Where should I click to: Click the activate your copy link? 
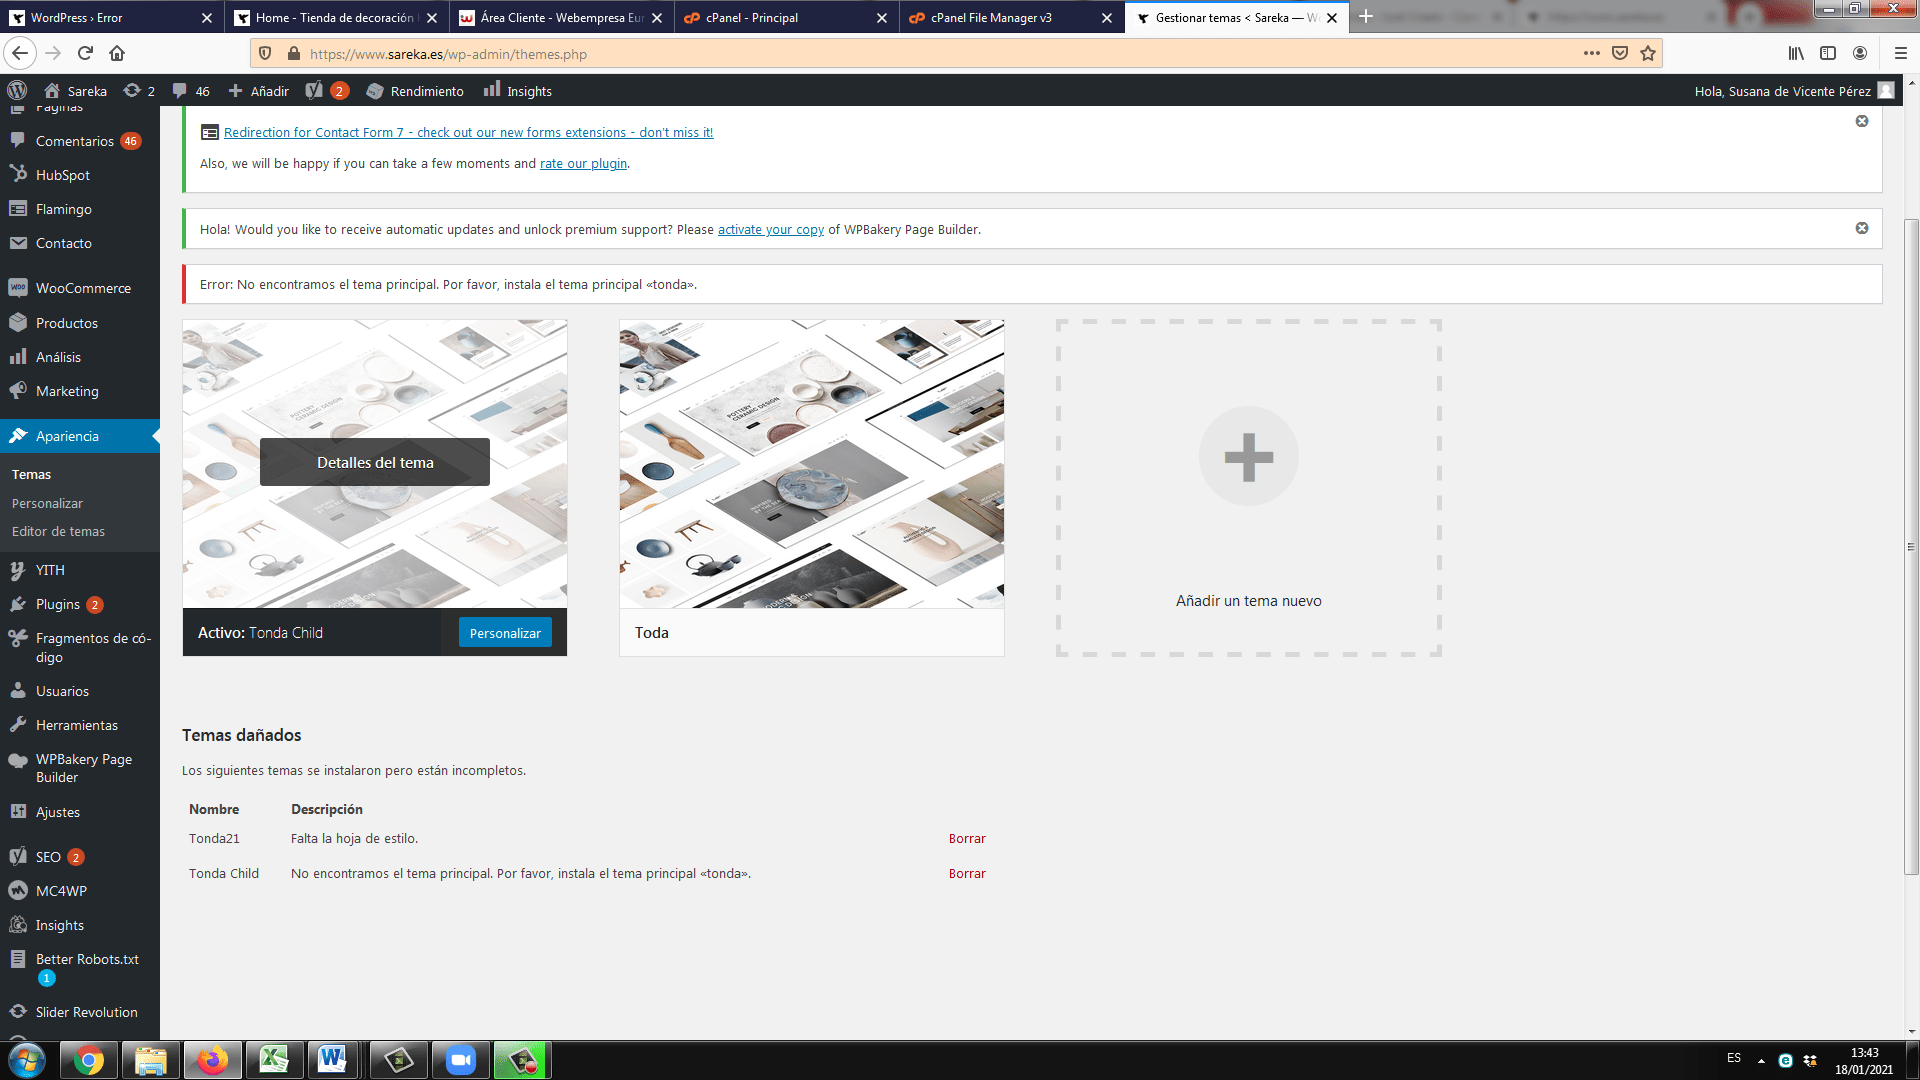coord(771,230)
